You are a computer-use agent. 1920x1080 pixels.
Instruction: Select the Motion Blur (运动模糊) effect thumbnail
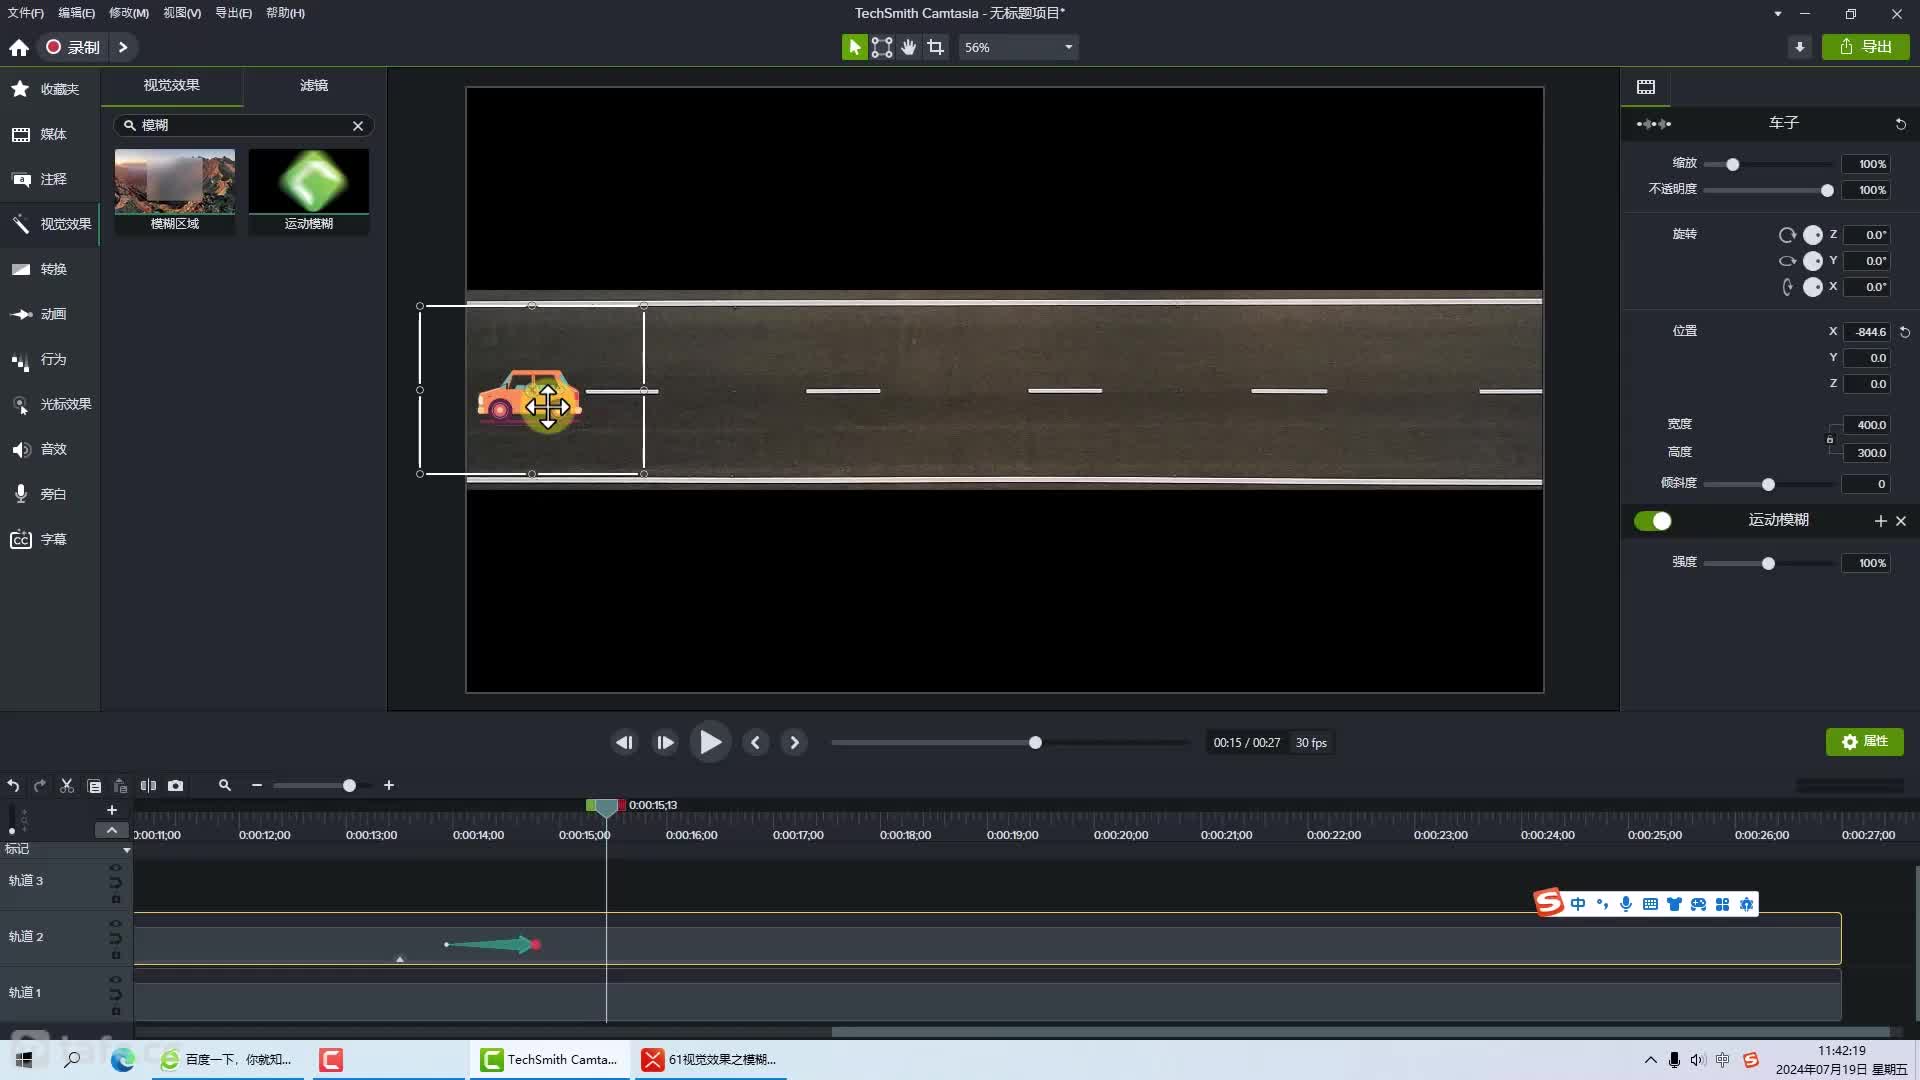309,191
